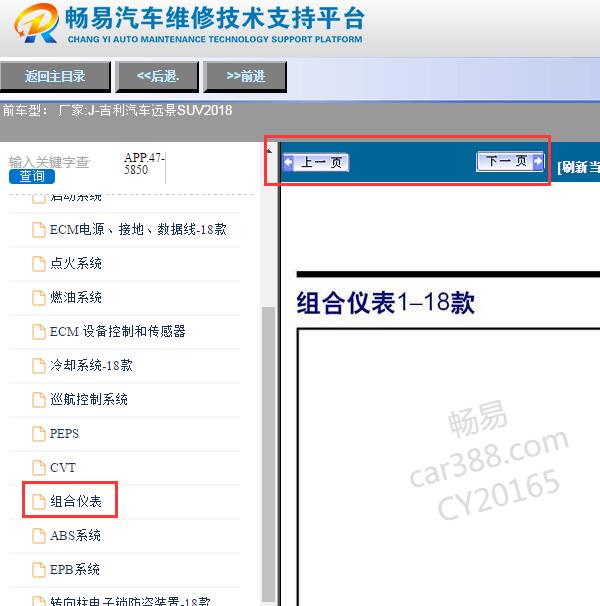
Task: Click the 厂家:J-吉利汽车远景SUV2018 vehicle text
Action: tap(145, 111)
